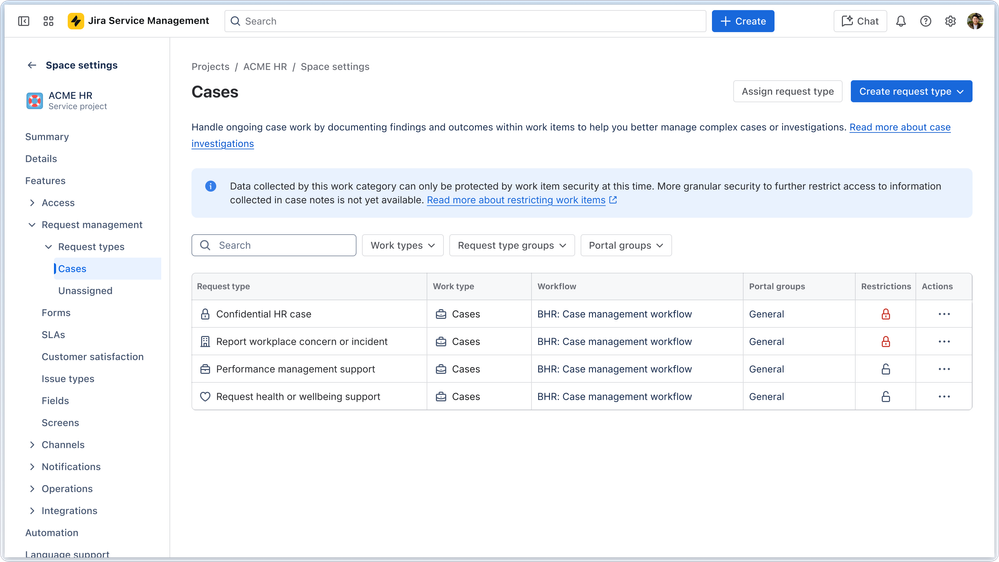999x562 pixels.
Task: Open the Request type groups dropdown
Action: [512, 245]
